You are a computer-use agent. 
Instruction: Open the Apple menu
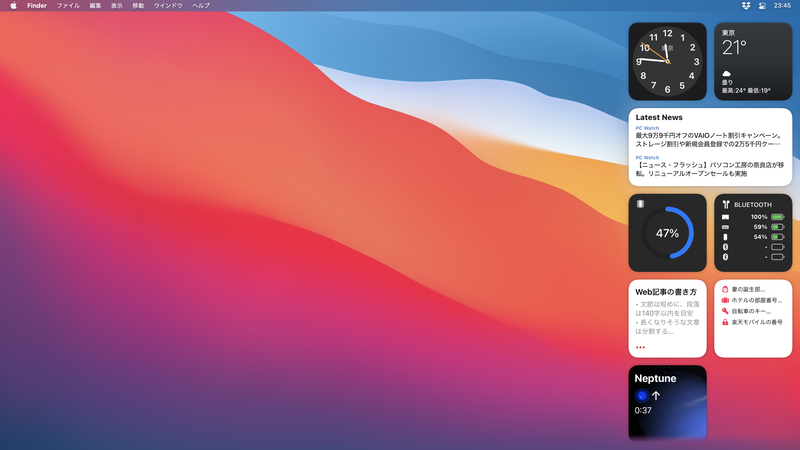[13, 6]
